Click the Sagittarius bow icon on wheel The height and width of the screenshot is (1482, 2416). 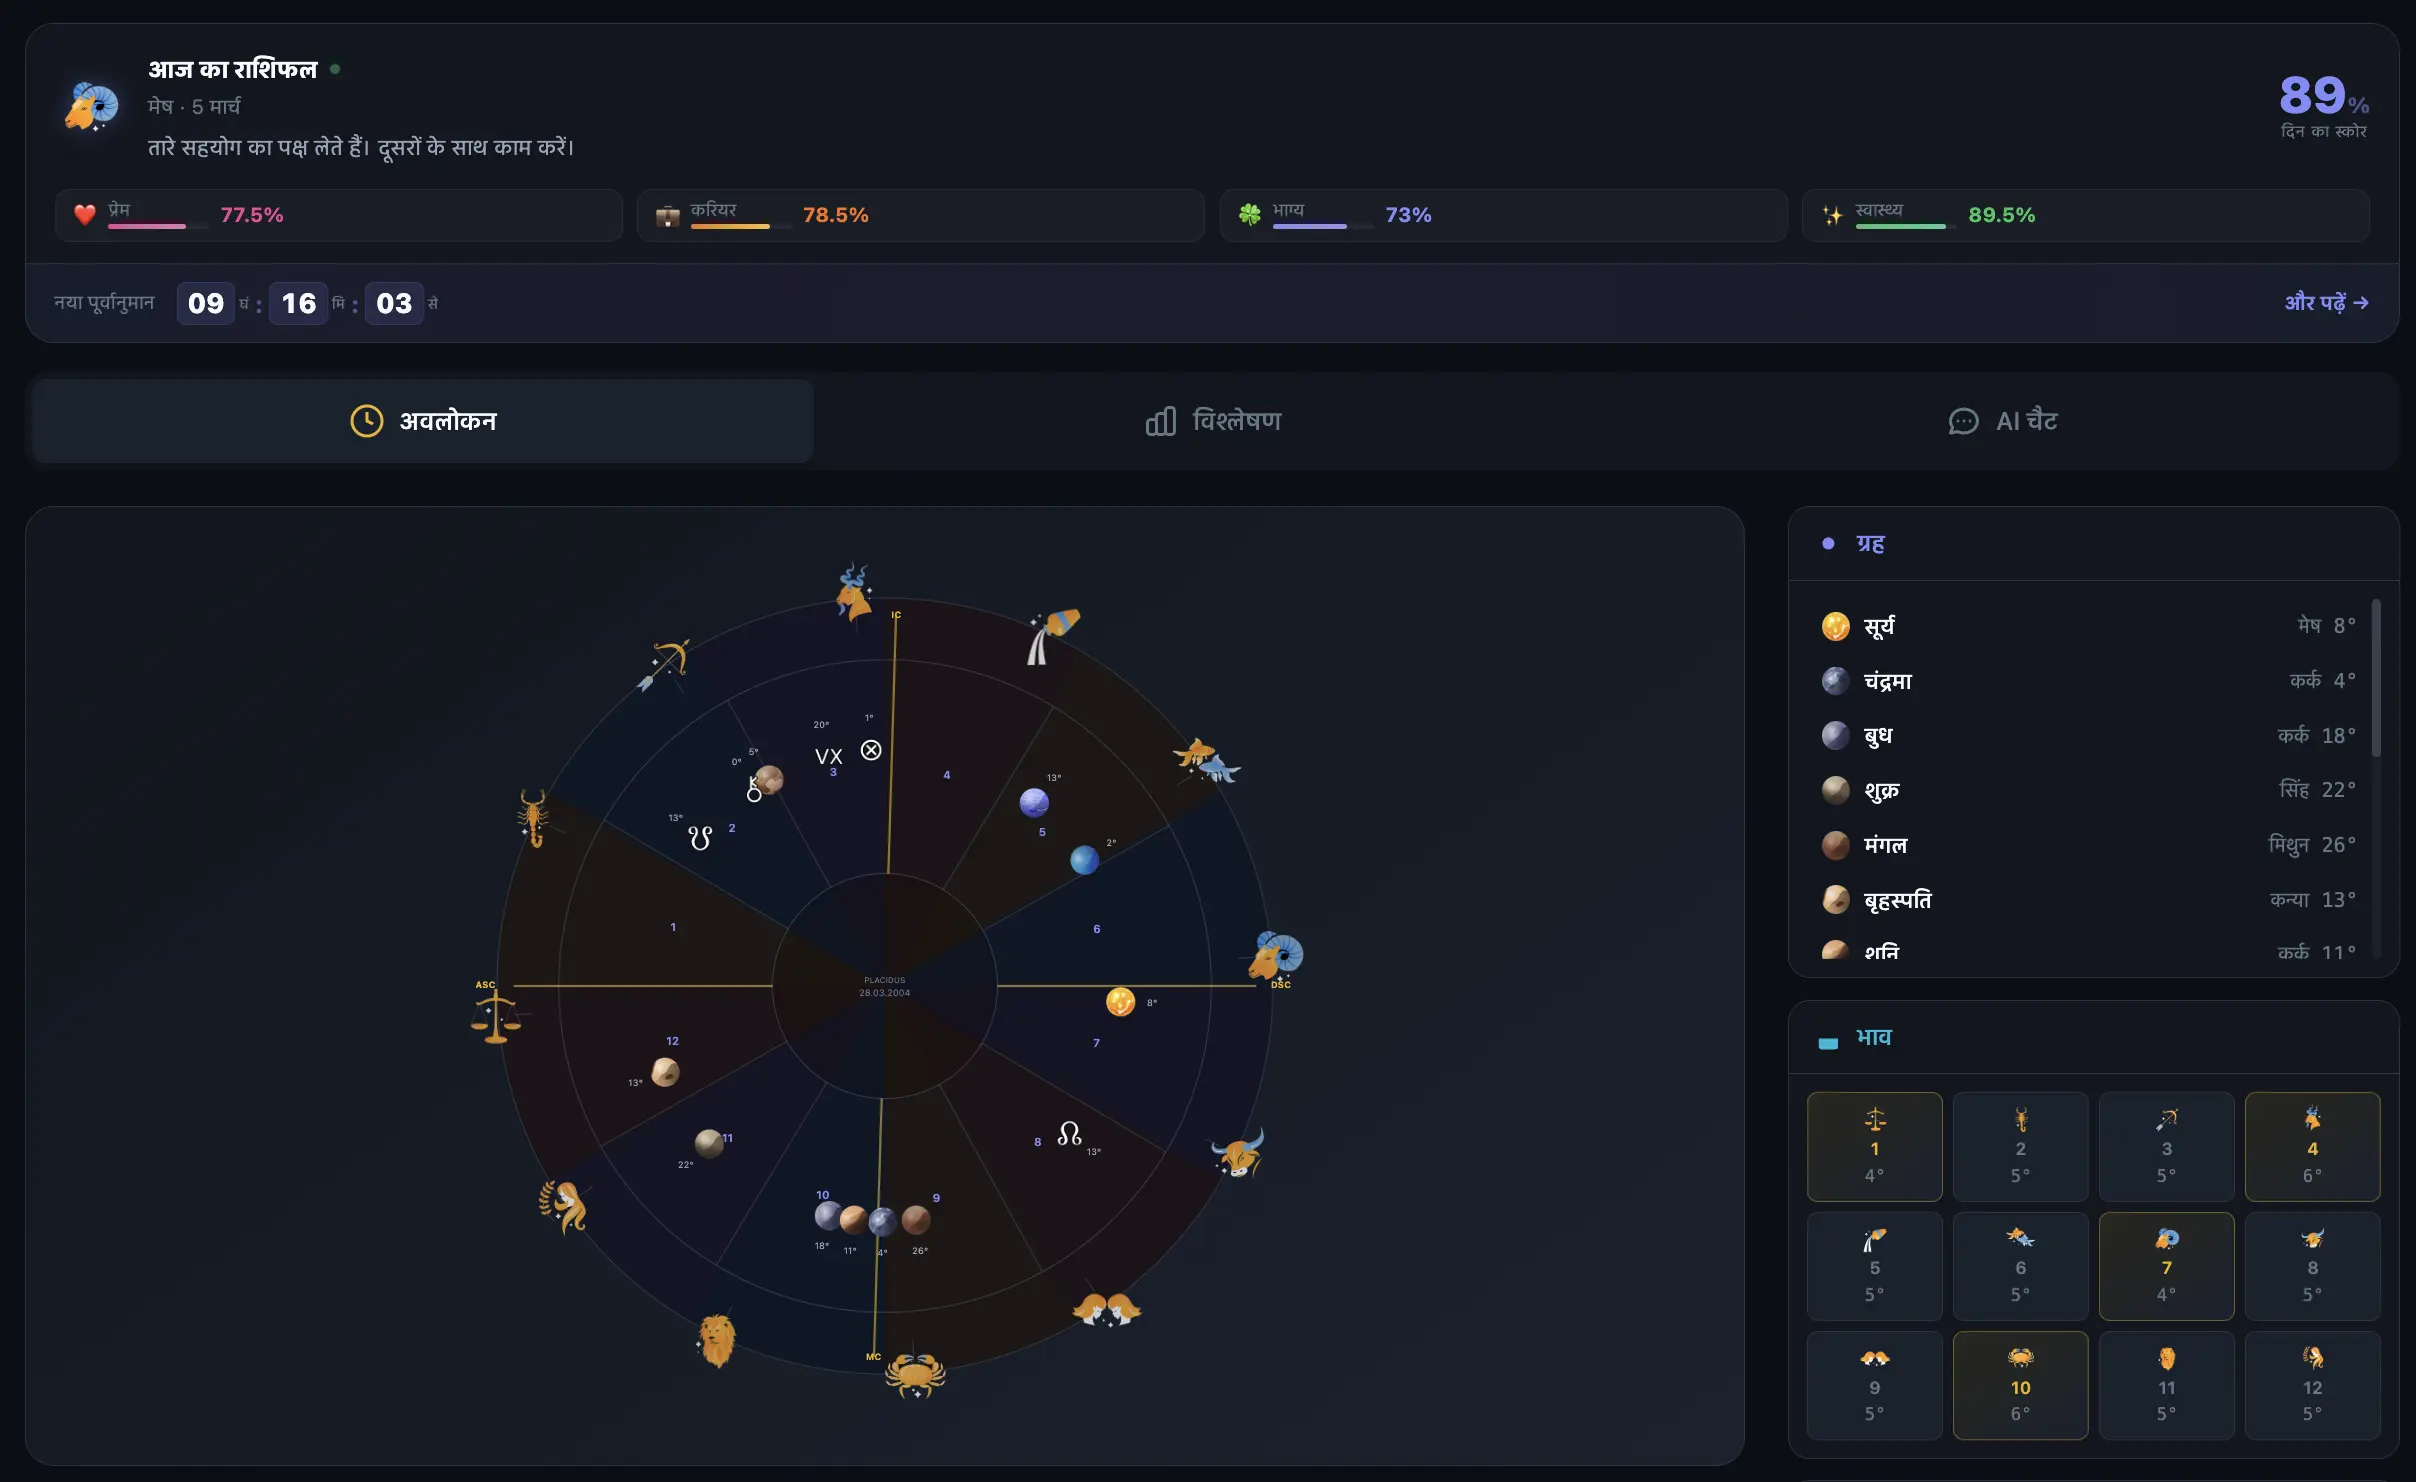click(665, 665)
